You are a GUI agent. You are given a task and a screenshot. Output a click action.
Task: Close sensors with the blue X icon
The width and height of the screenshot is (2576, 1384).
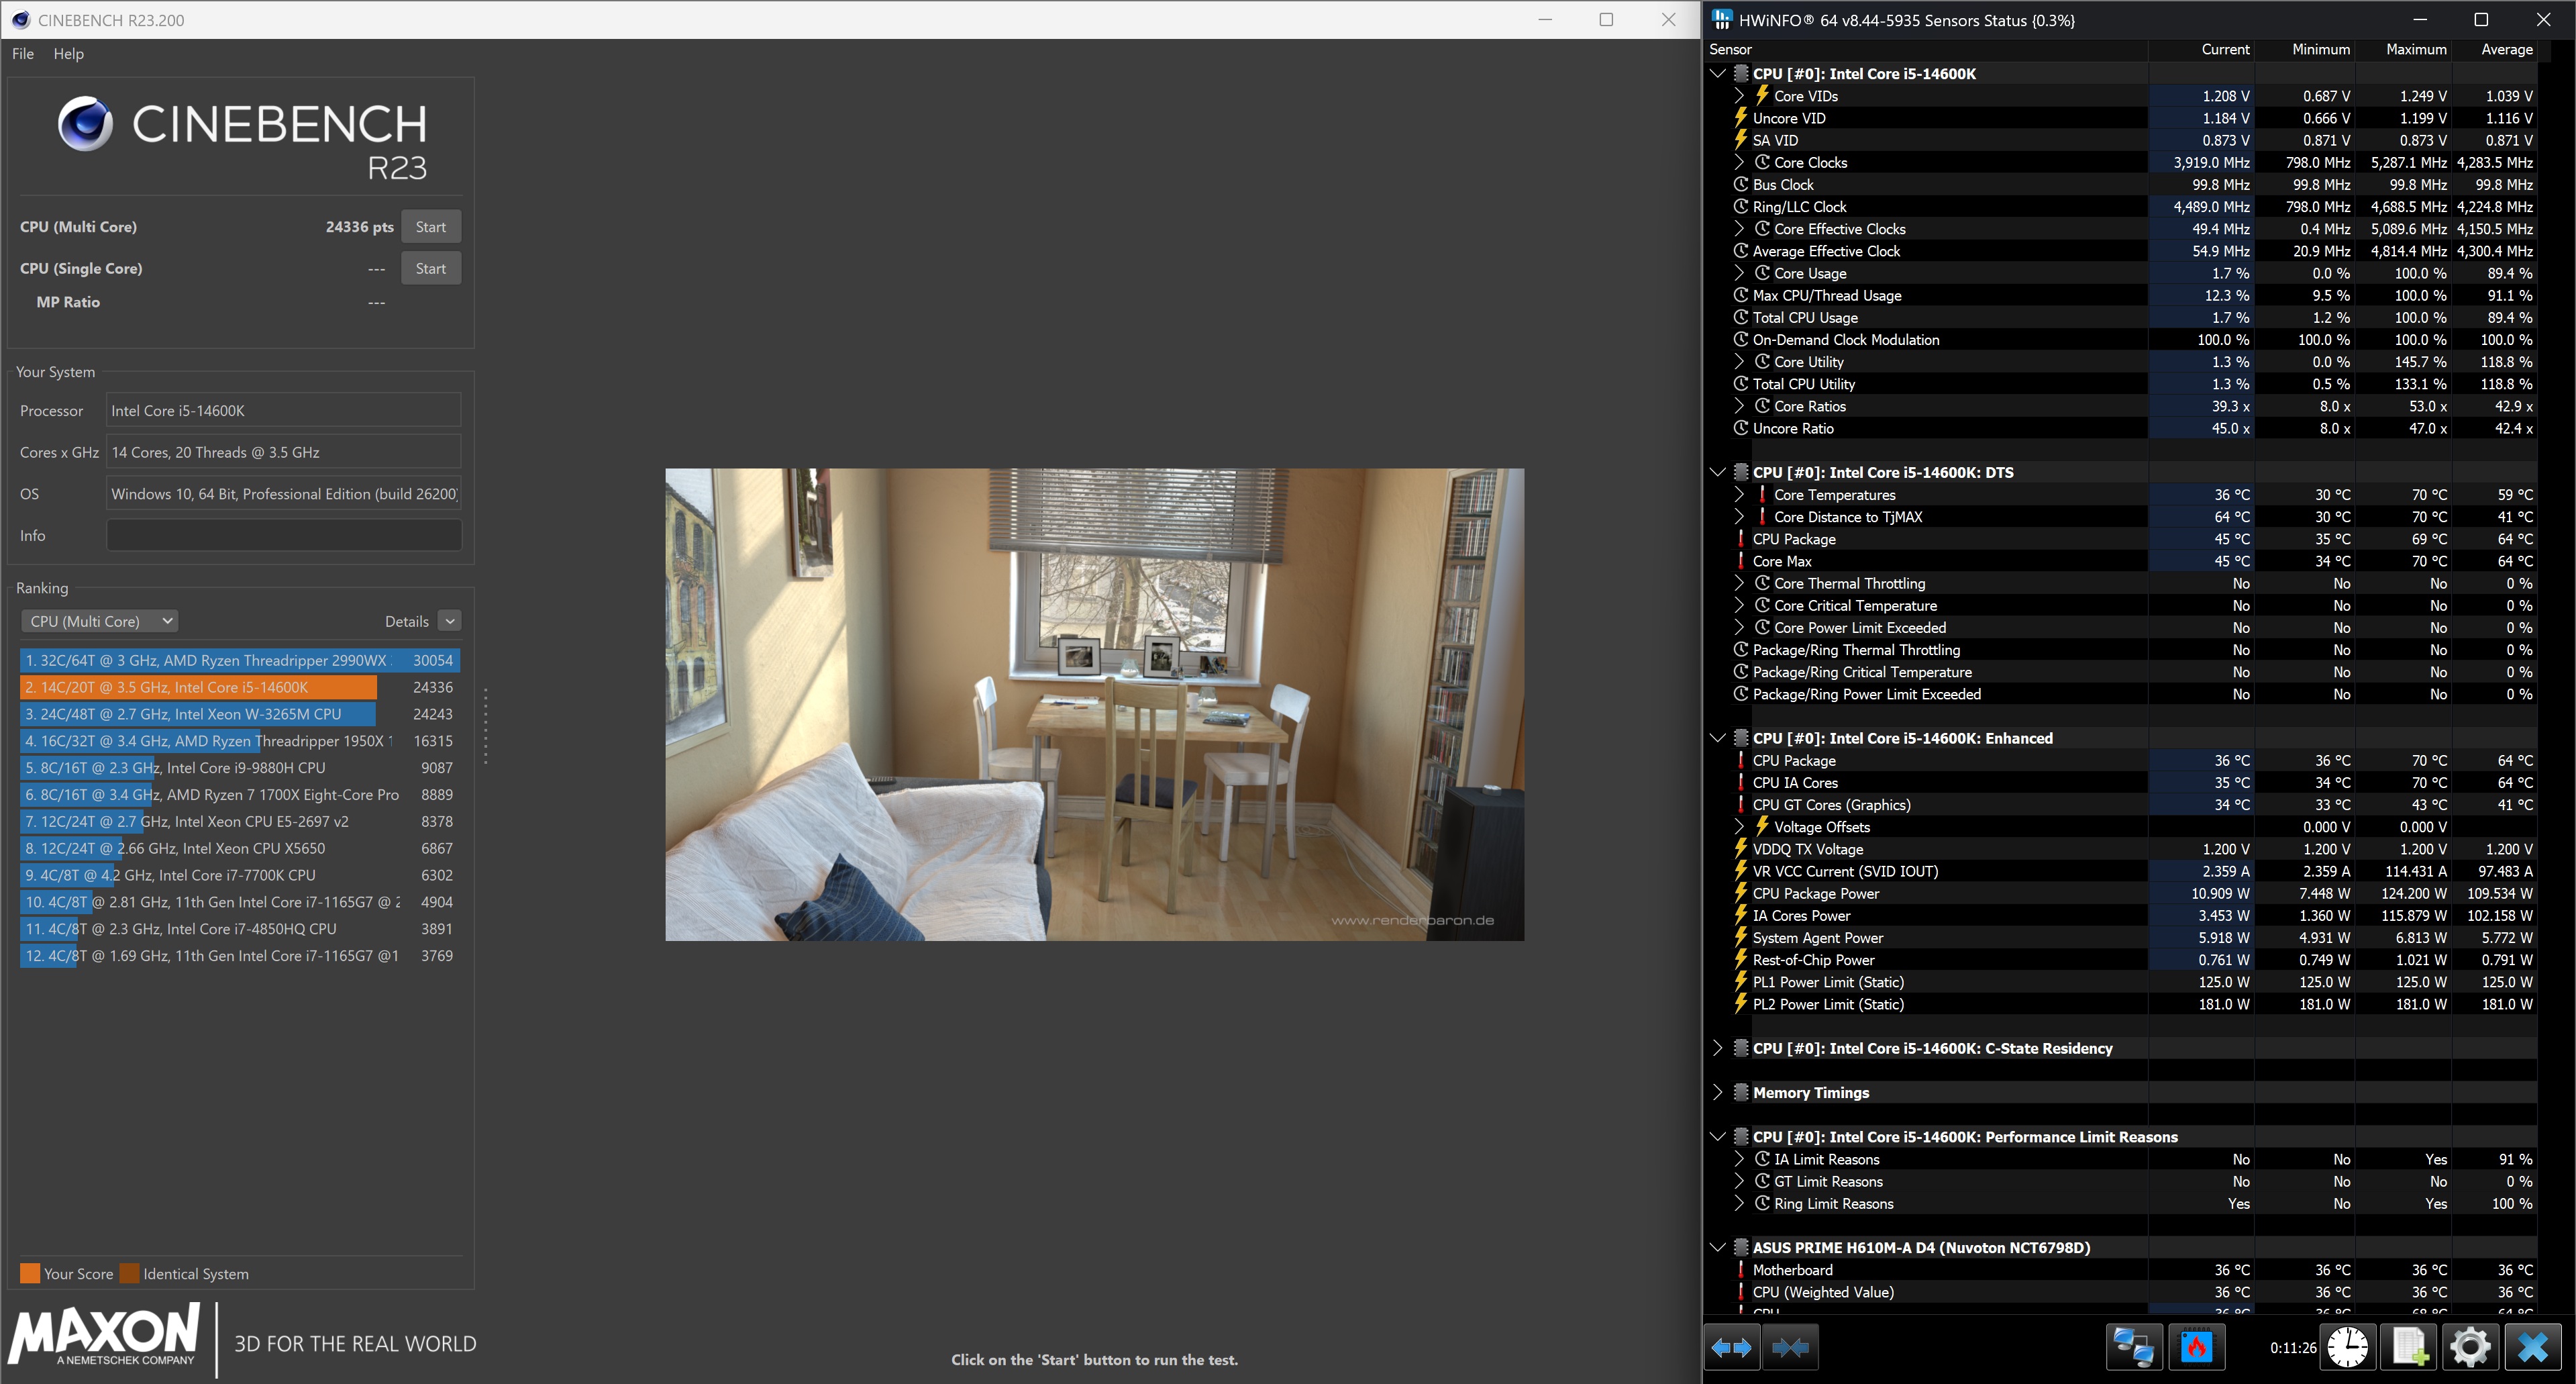(x=2532, y=1347)
